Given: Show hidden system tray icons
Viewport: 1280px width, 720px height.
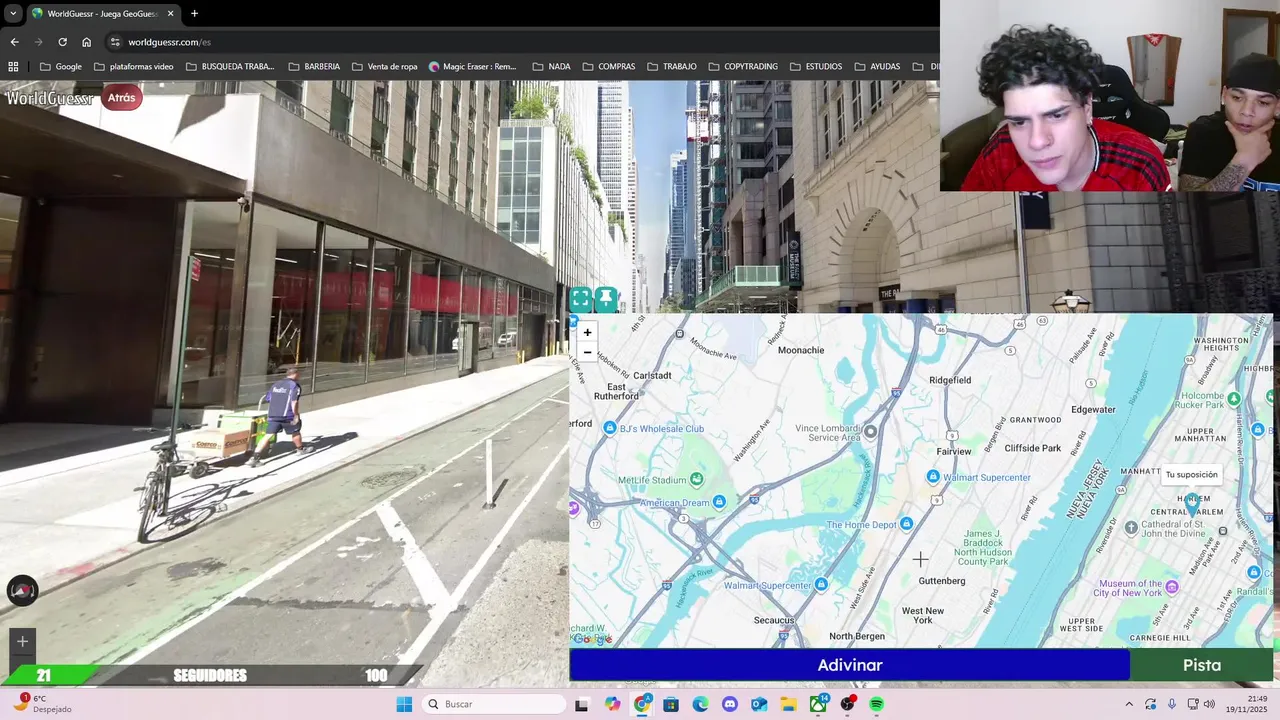Looking at the screenshot, I should (x=1129, y=704).
